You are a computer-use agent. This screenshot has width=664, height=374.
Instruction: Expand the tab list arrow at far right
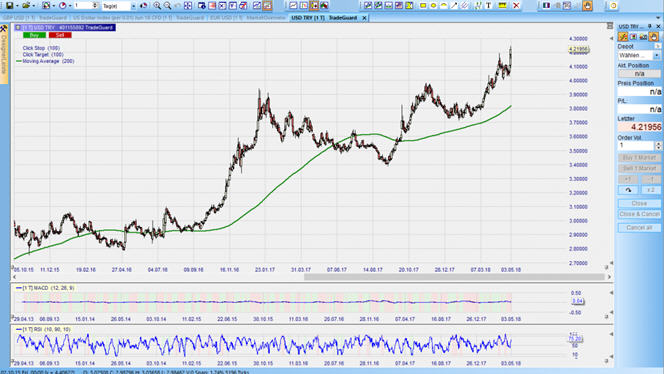pyautogui.click(x=658, y=18)
